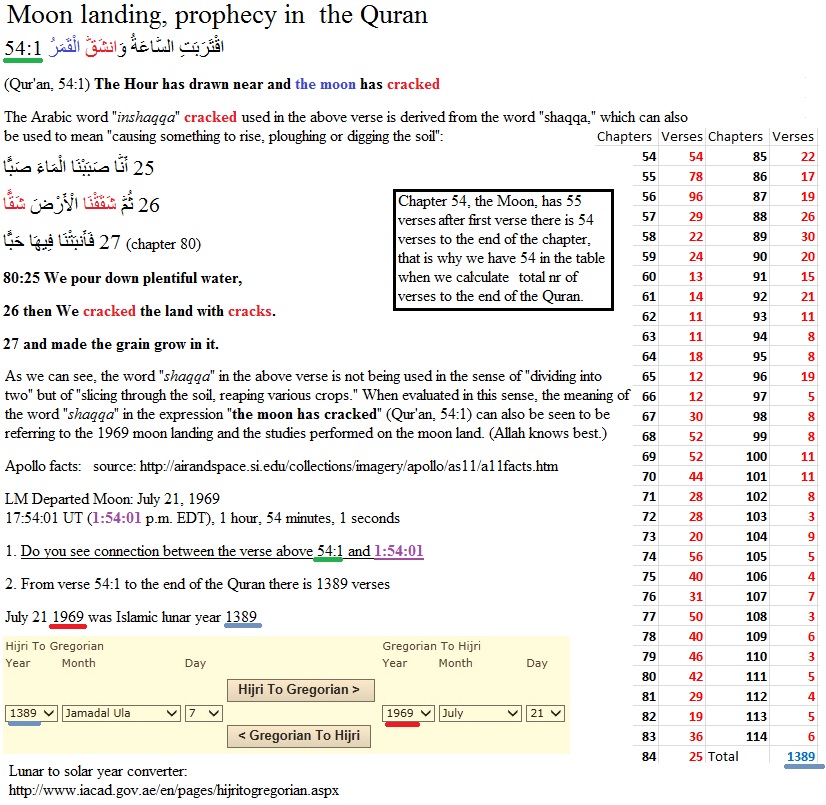Click underlined "Do you see connection between the verse" text
This screenshot has width=826, height=805.
(x=166, y=551)
